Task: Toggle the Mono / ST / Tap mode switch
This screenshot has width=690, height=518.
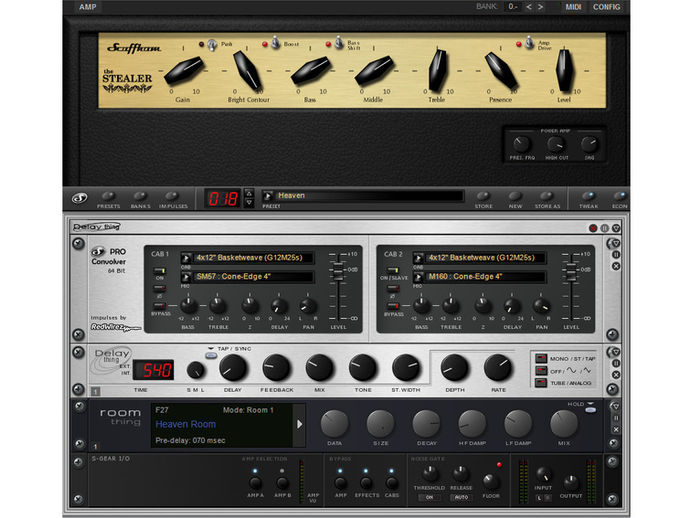Action: (x=541, y=359)
